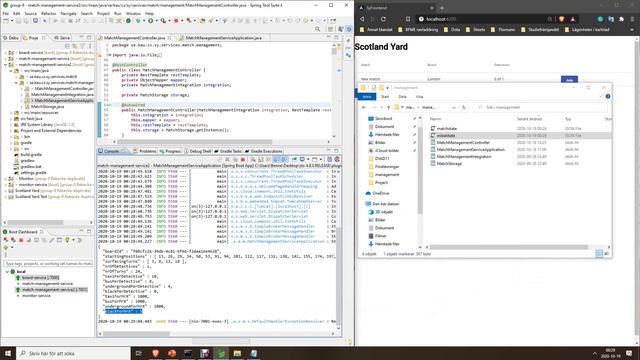The height and width of the screenshot is (360, 640).
Task: Expand the browser bookmarks overflow chevron
Action: click(632, 29)
